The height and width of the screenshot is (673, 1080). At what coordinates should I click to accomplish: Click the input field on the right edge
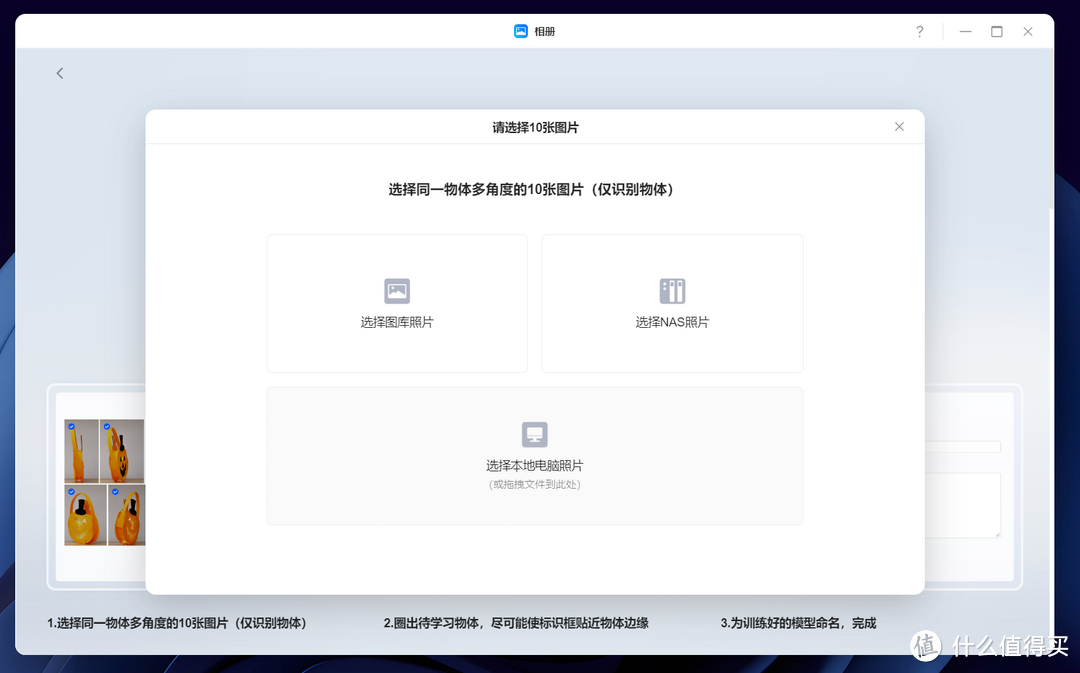(x=965, y=446)
